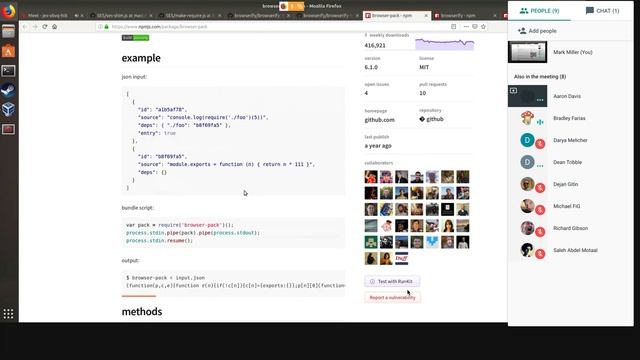Launch Steam from the dock
Image resolution: width=640 pixels, height=360 pixels.
(x=8, y=90)
